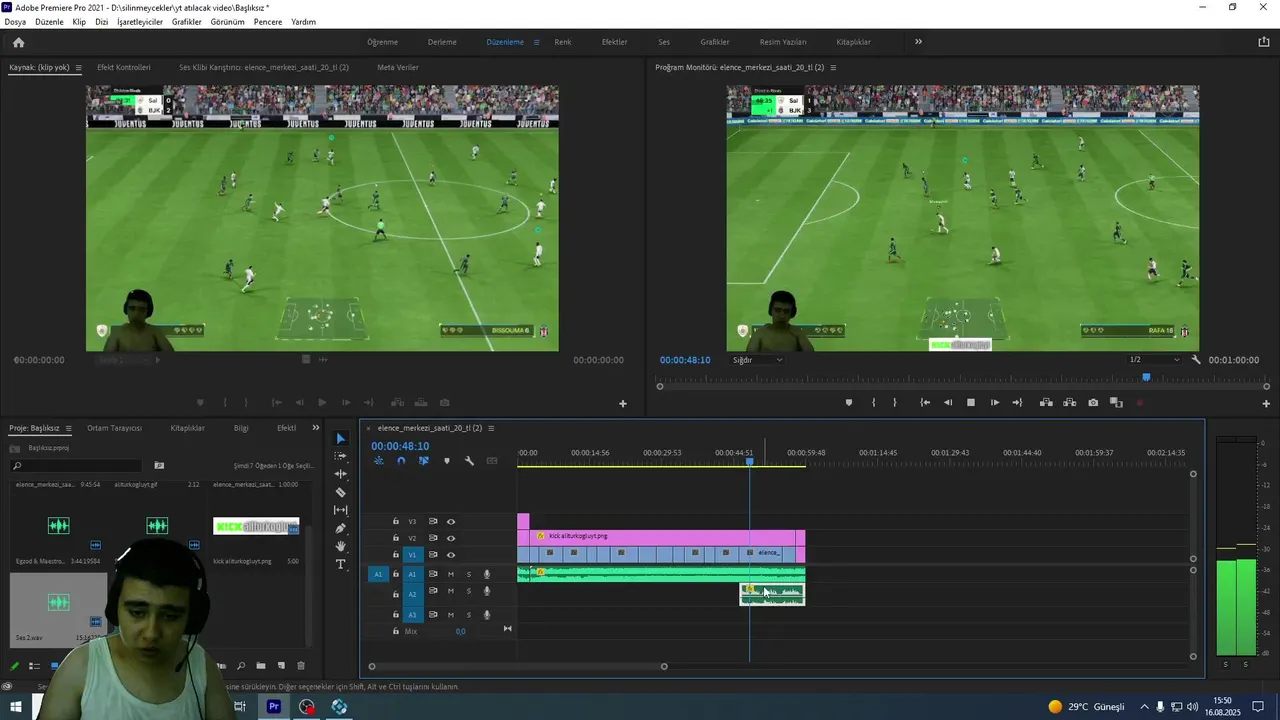1280x720 pixels.
Task: Click Mark In in Program Monitor
Action: point(873,402)
